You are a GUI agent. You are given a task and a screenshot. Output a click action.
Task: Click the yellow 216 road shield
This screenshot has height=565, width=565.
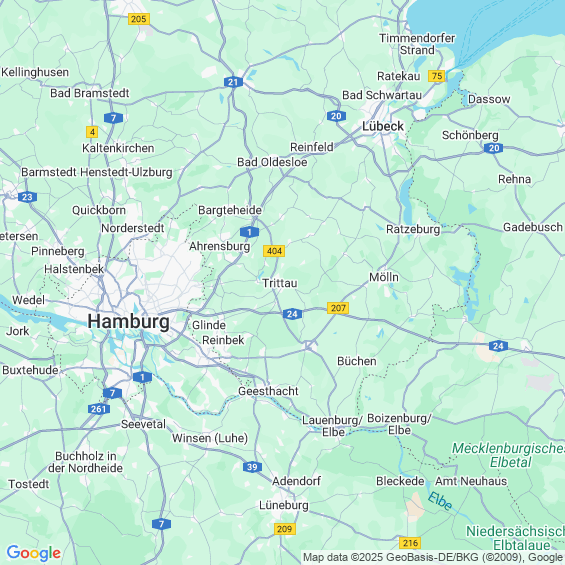pyautogui.click(x=410, y=543)
